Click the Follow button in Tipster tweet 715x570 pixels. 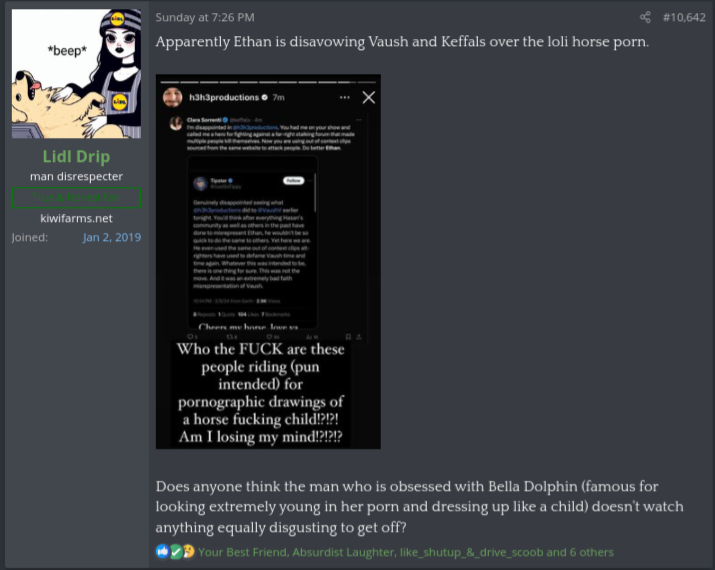click(x=293, y=181)
